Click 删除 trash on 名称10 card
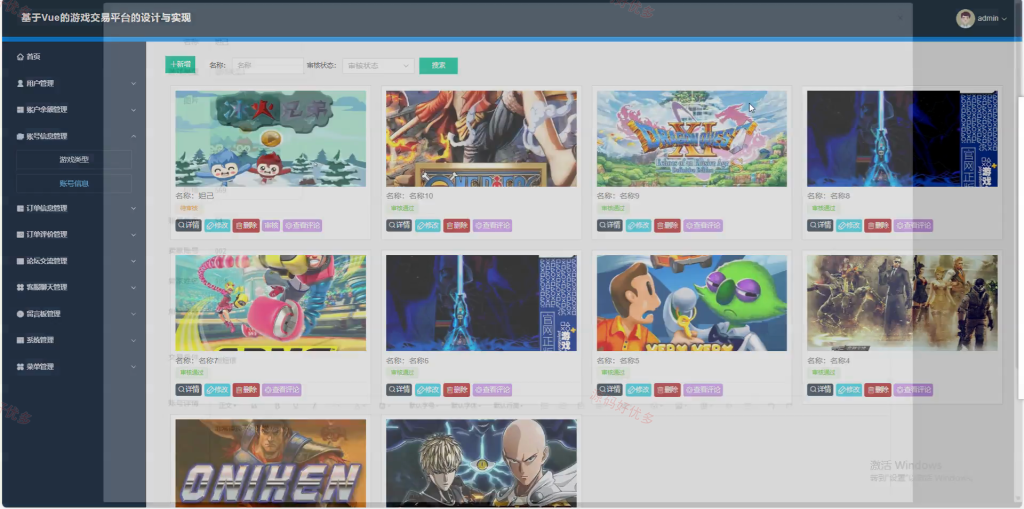This screenshot has height=509, width=1024. click(x=457, y=225)
